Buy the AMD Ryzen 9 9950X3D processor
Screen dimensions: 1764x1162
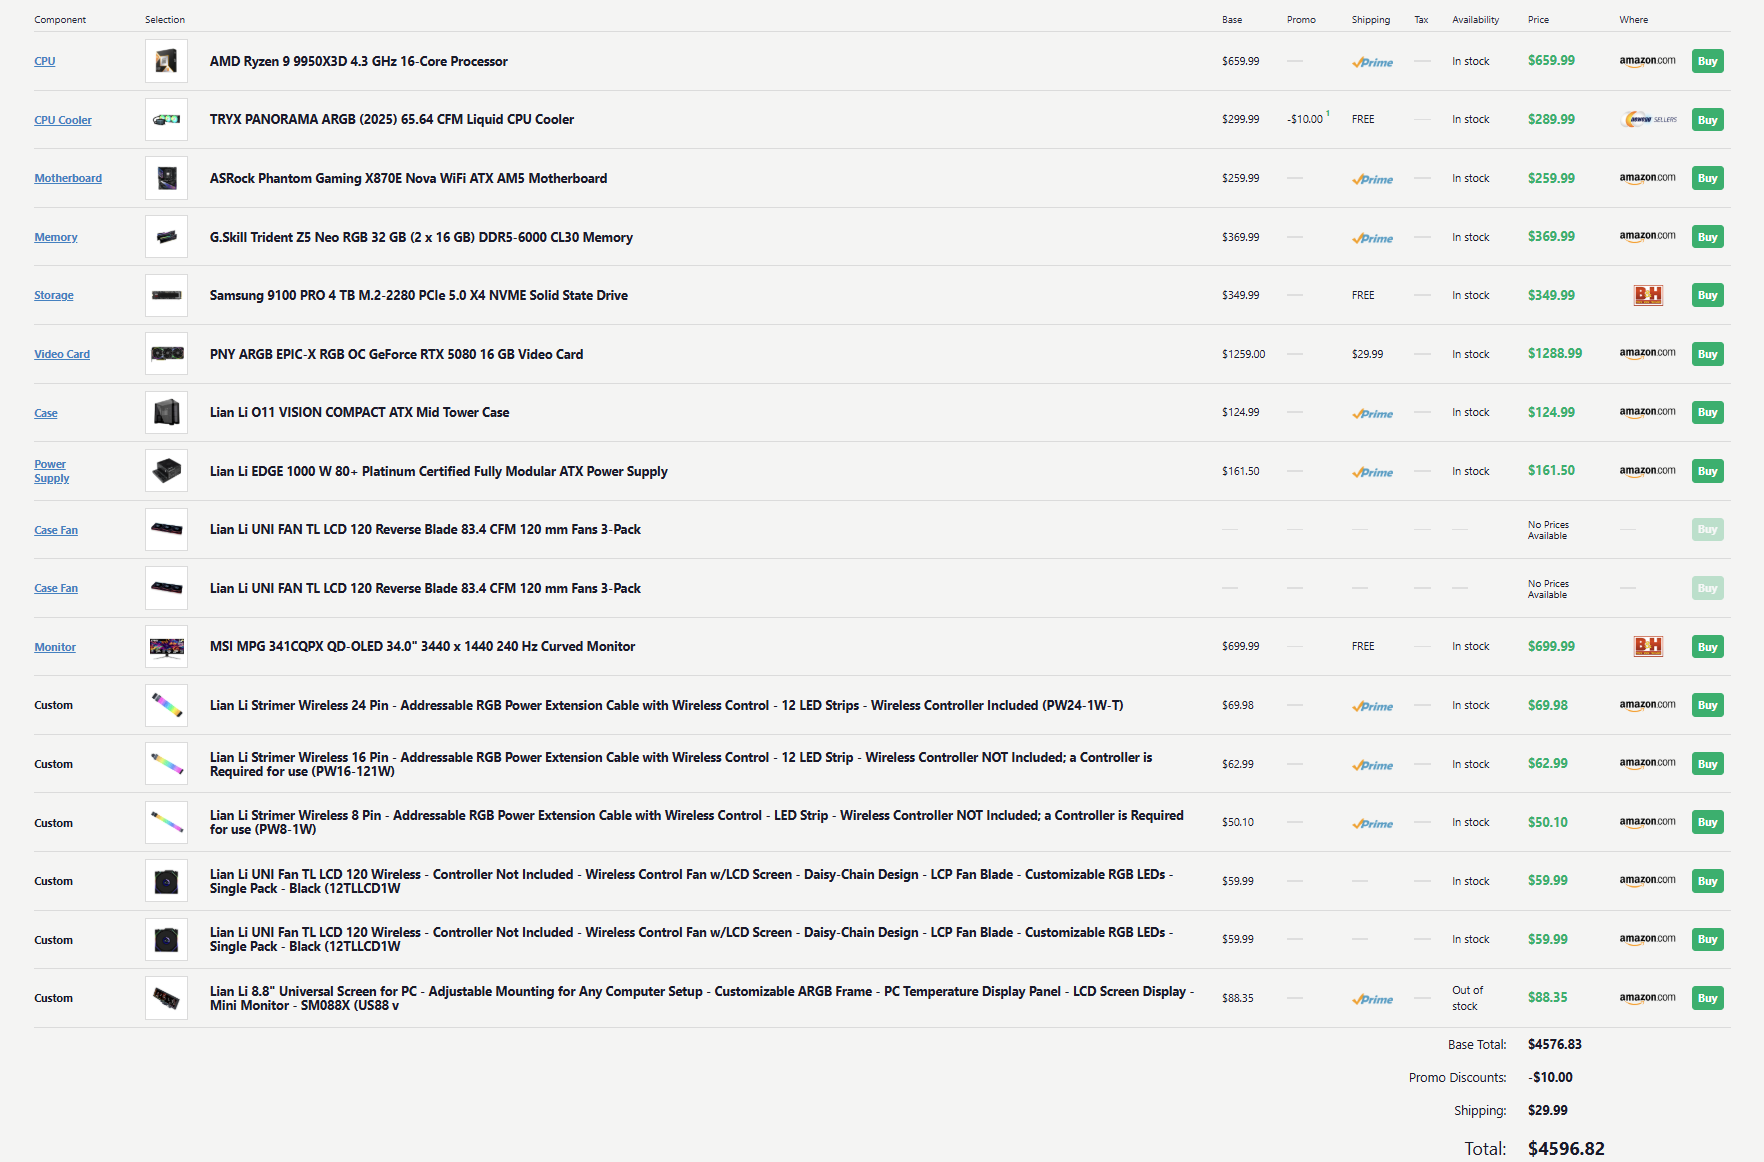tap(1707, 61)
